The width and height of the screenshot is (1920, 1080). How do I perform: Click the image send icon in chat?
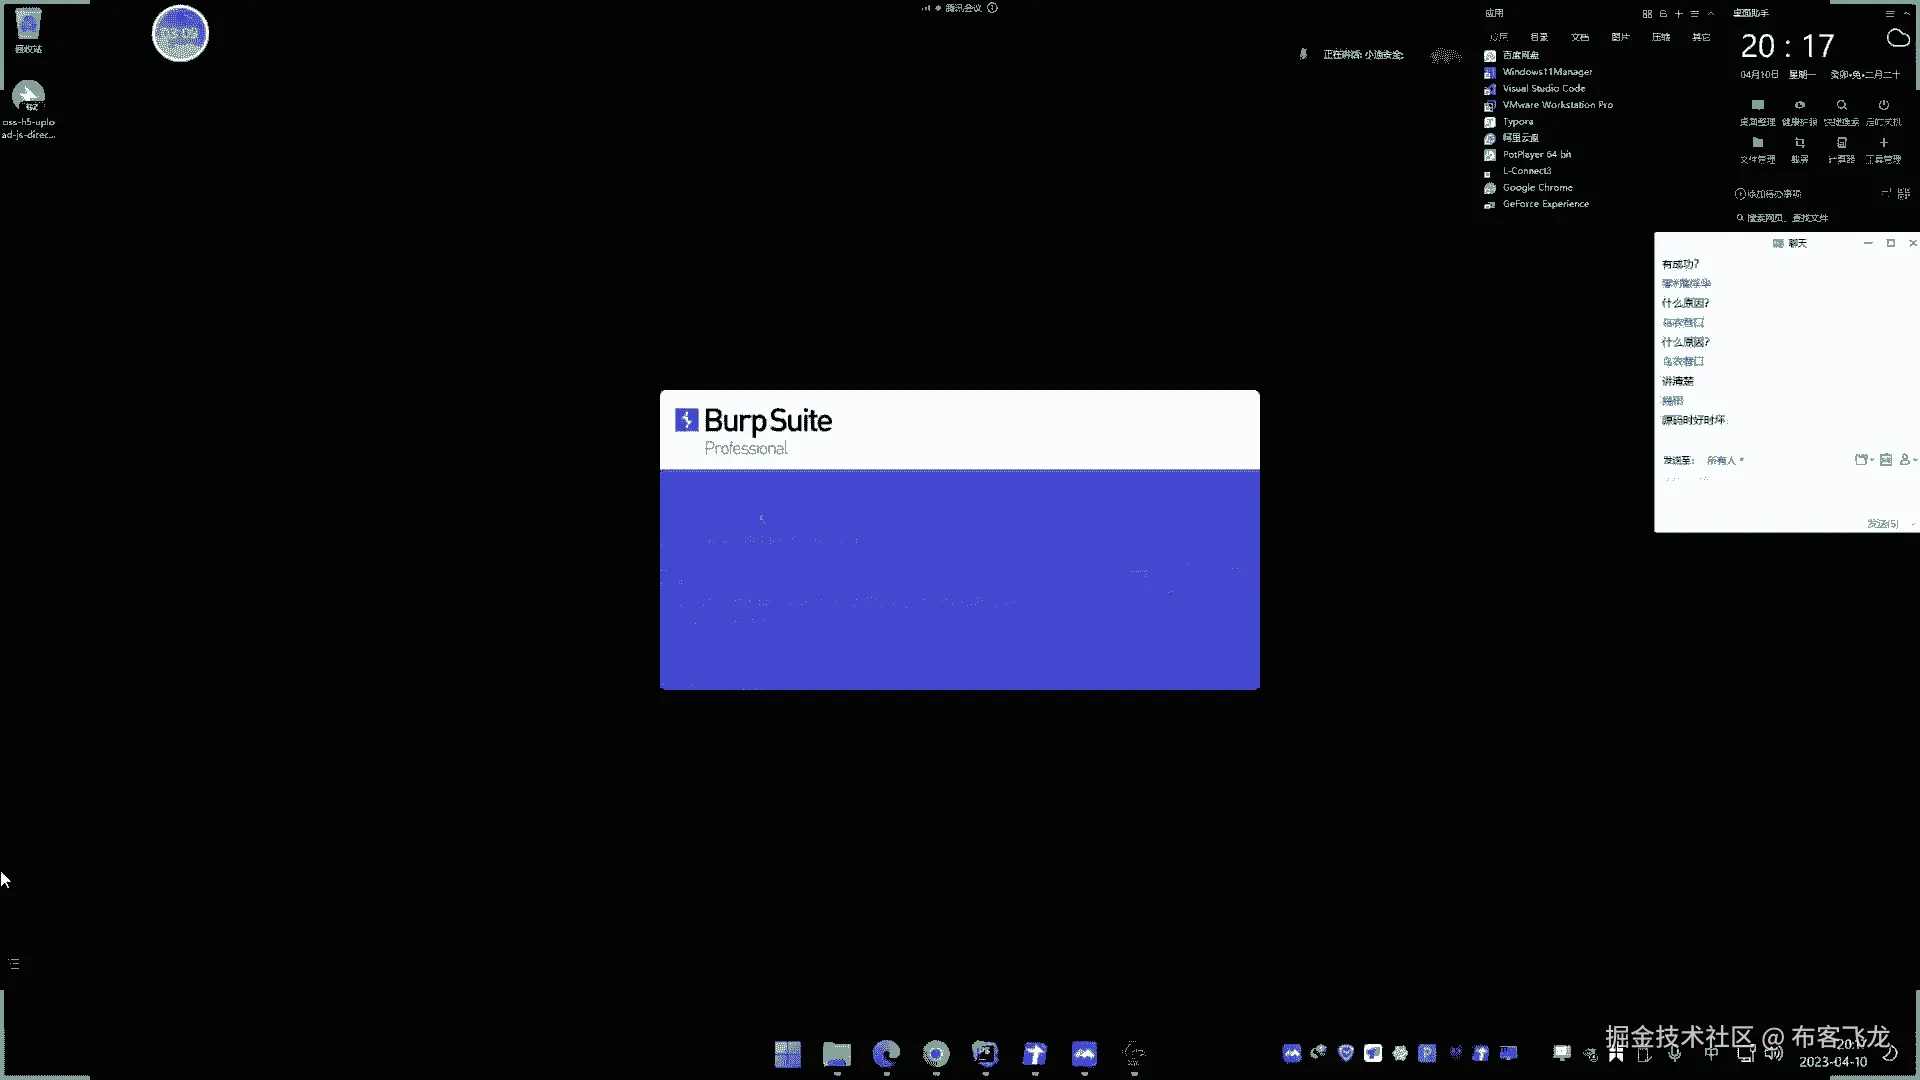pos(1885,460)
